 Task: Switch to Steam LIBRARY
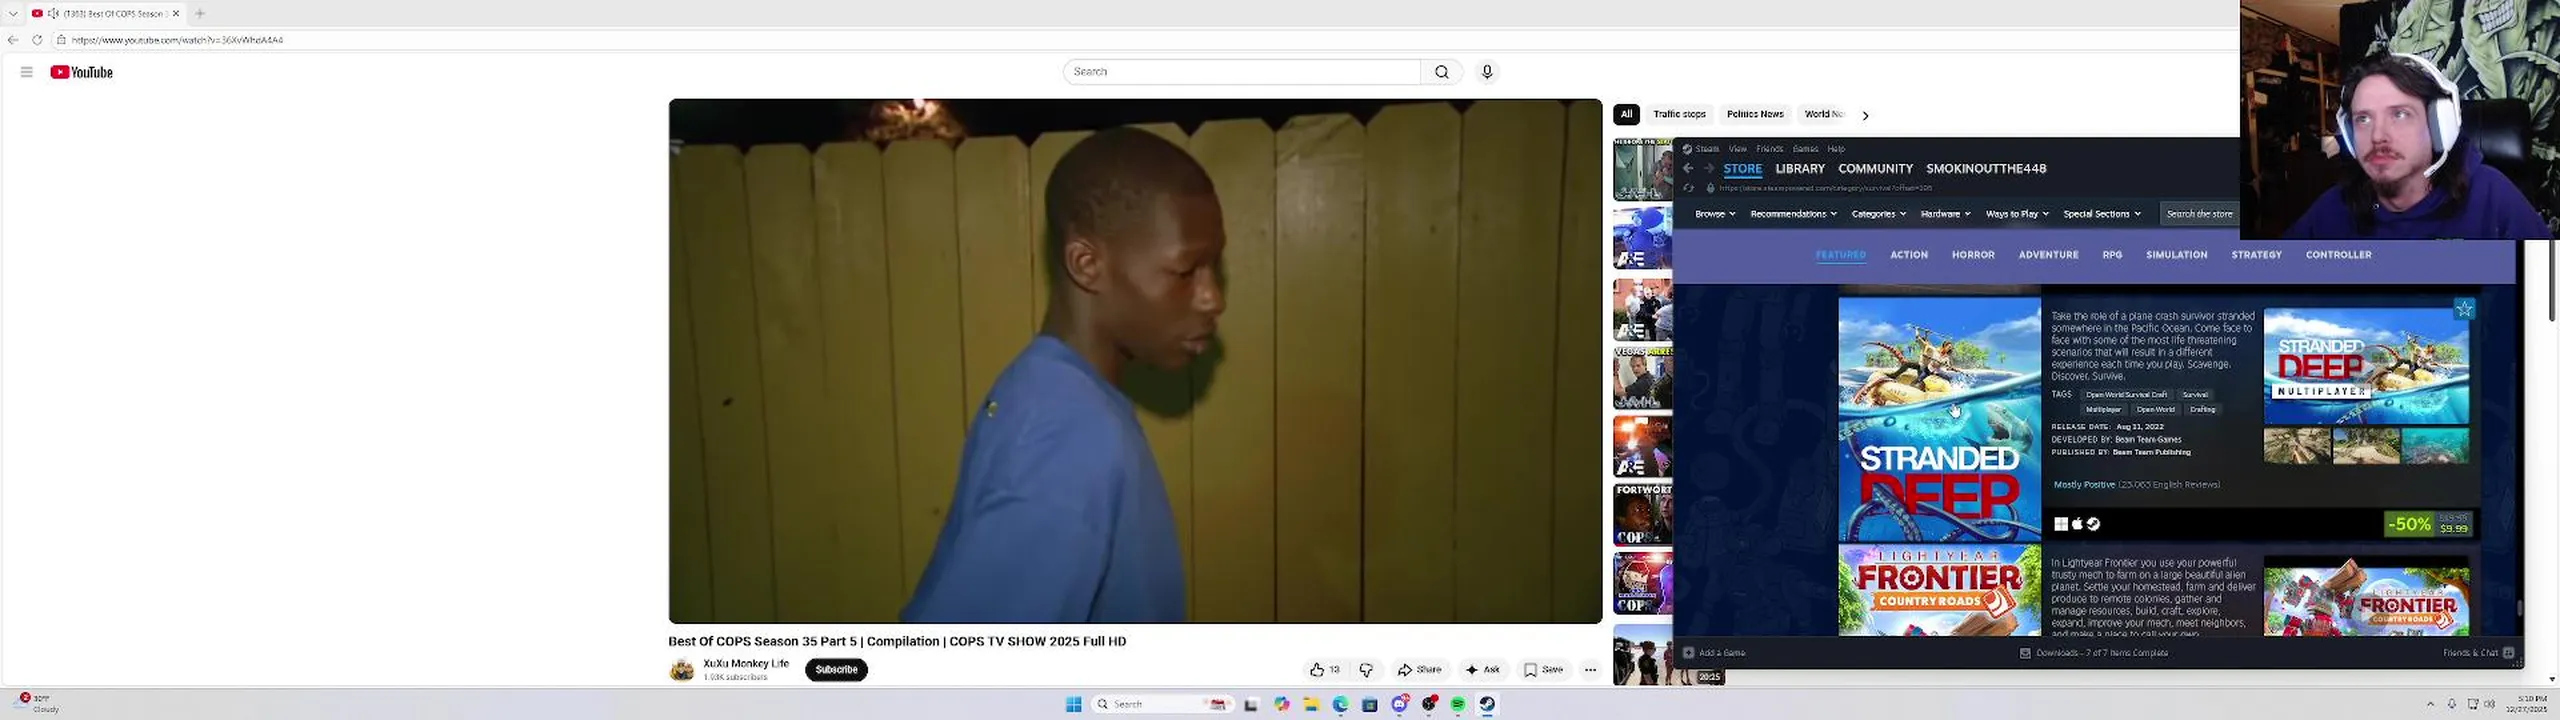pyautogui.click(x=1800, y=169)
